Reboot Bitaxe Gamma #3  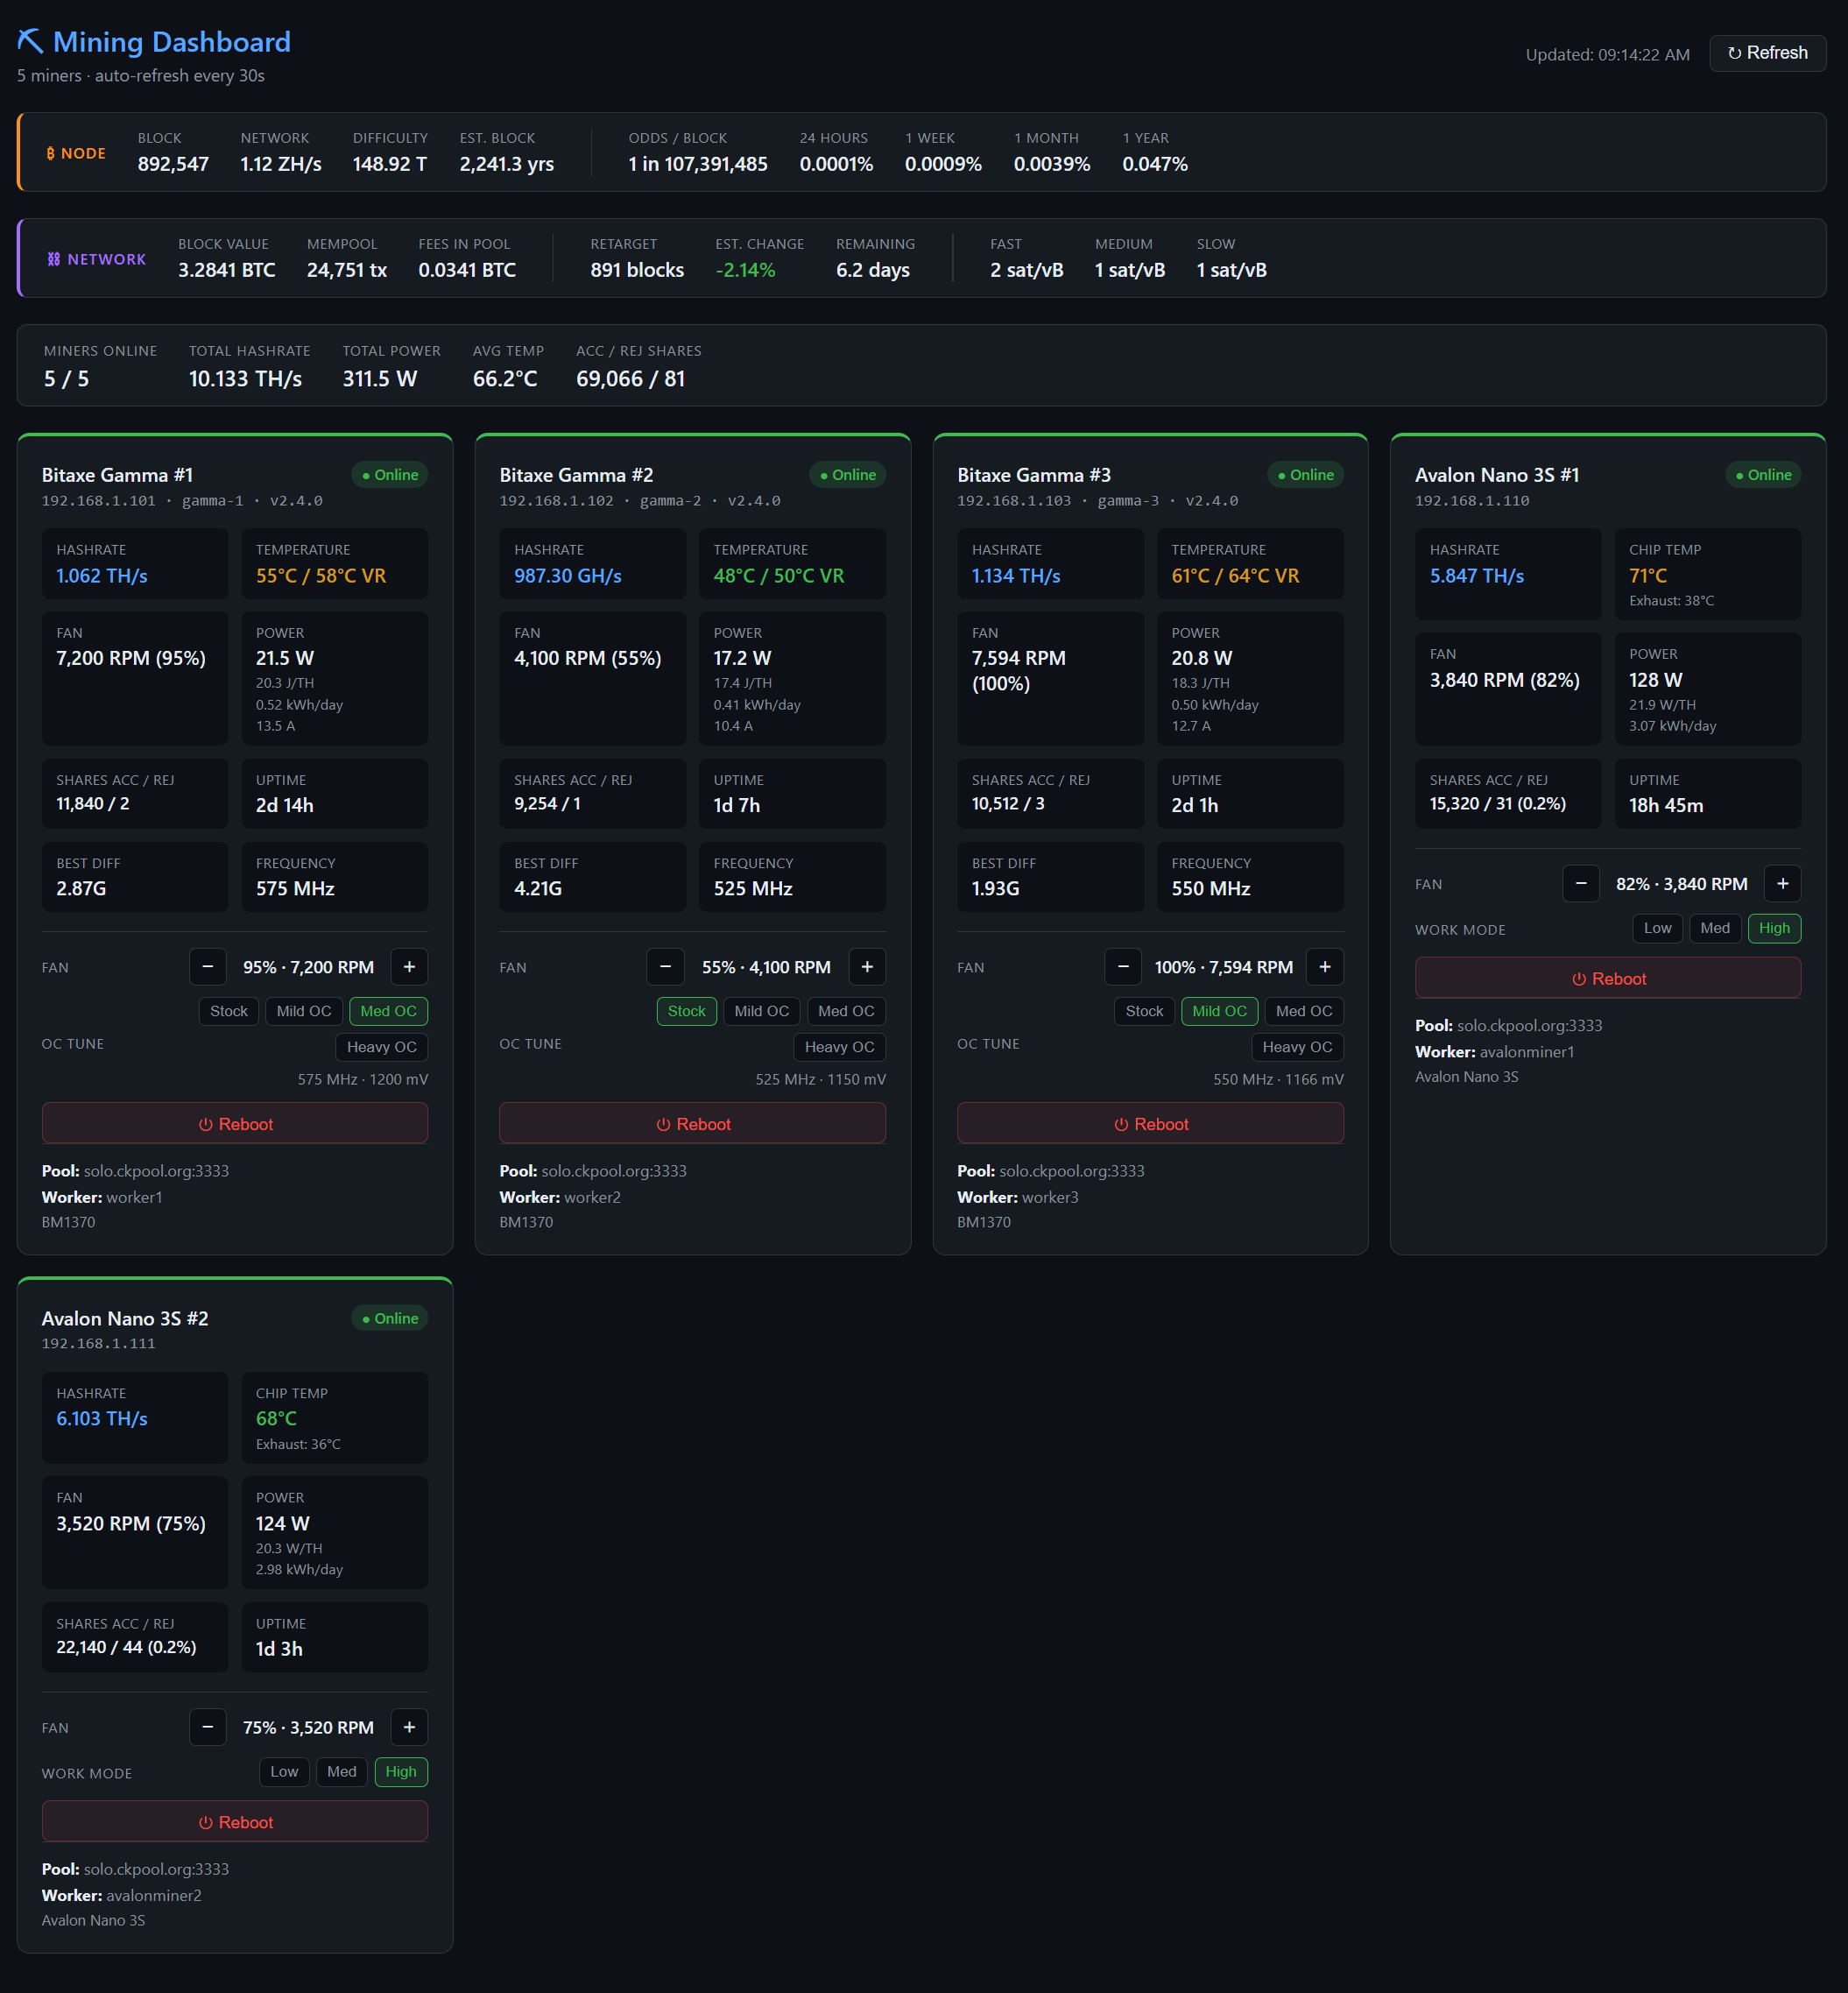point(1150,1124)
